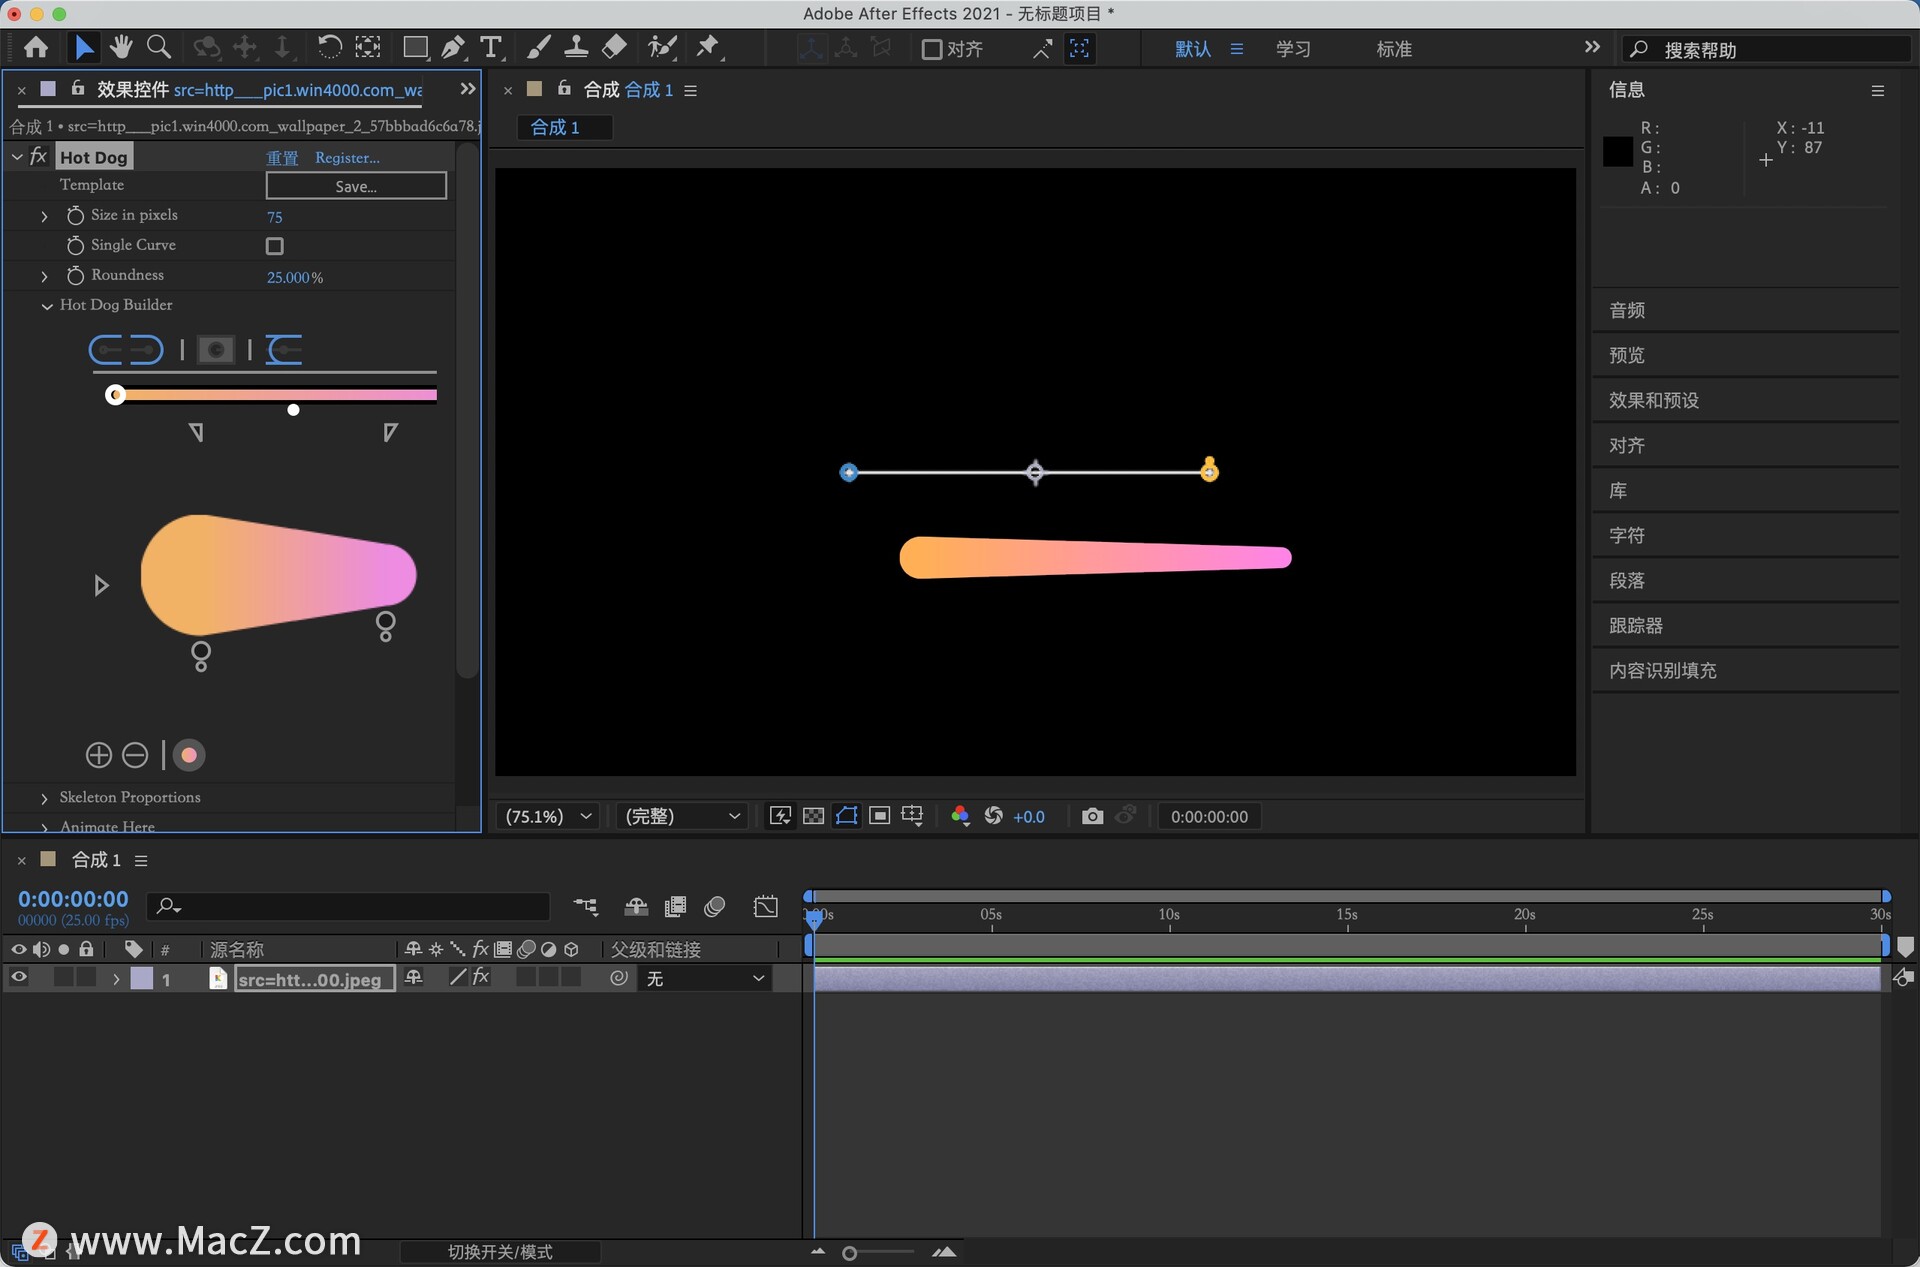The image size is (1920, 1267).
Task: Open the zoom level 75.1% dropdown
Action: tap(548, 816)
